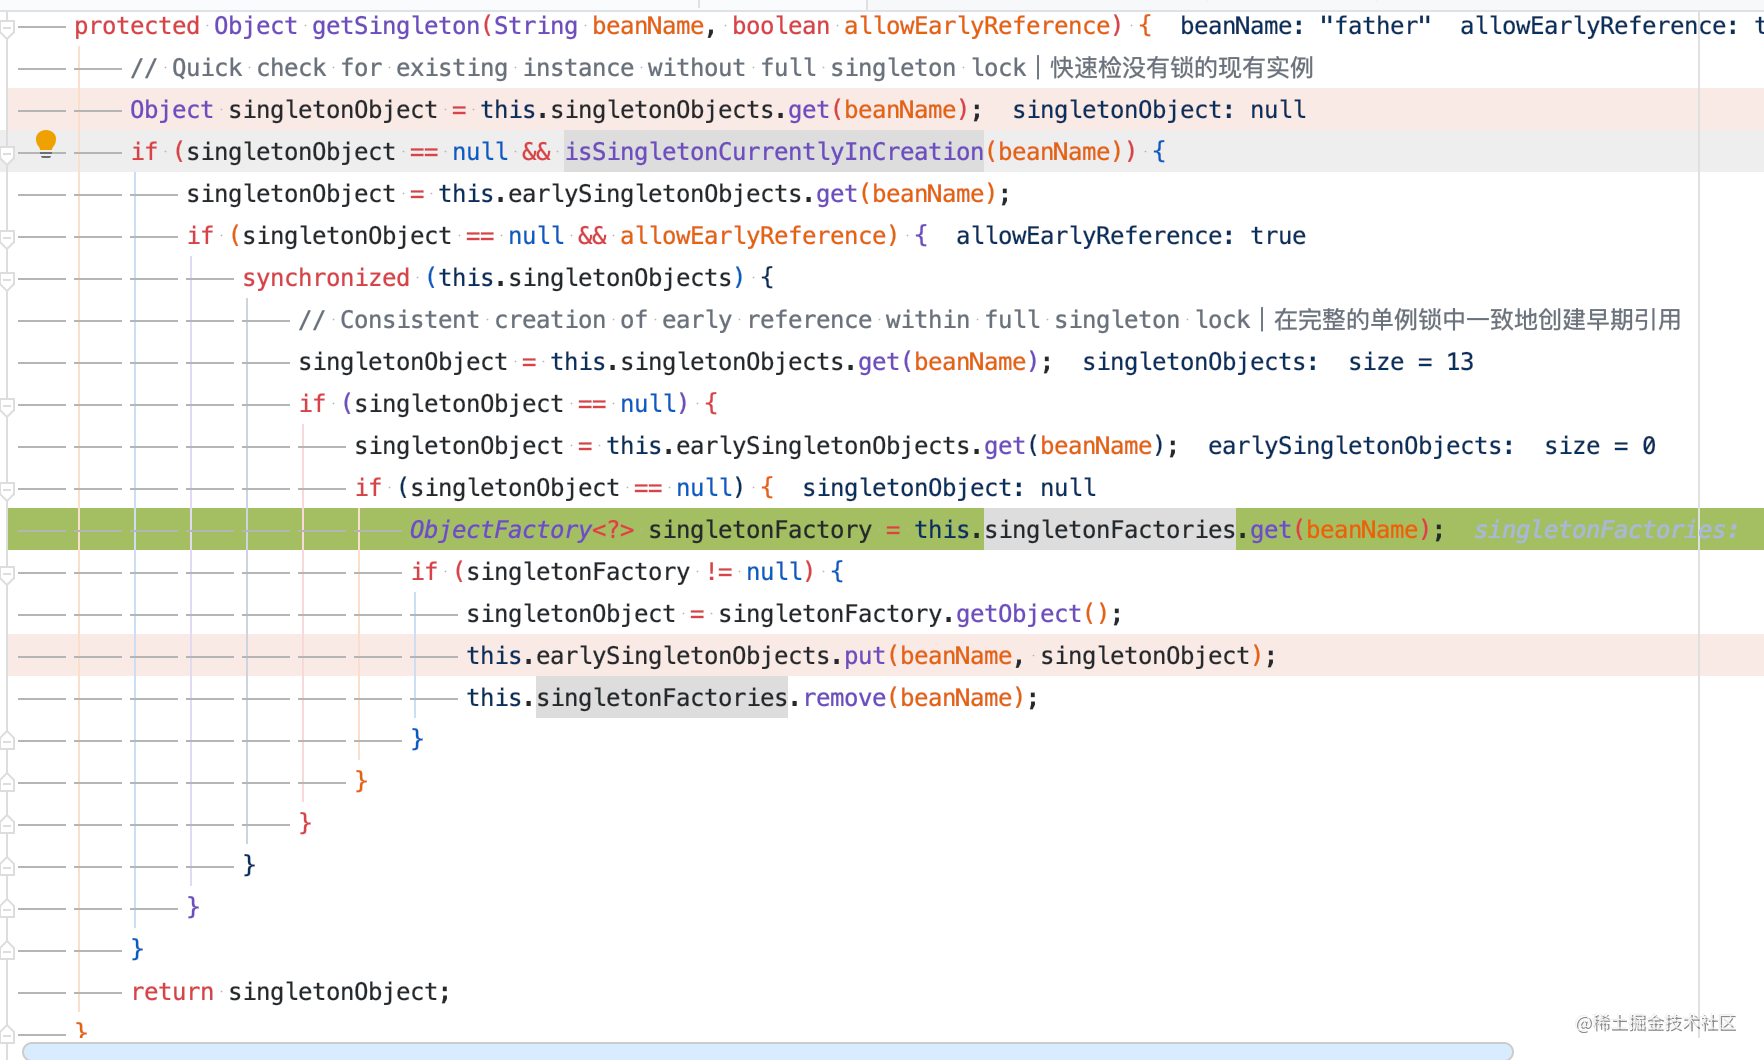Collapse the getSingleton method fold marker
Image resolution: width=1764 pixels, height=1060 pixels.
6,27
